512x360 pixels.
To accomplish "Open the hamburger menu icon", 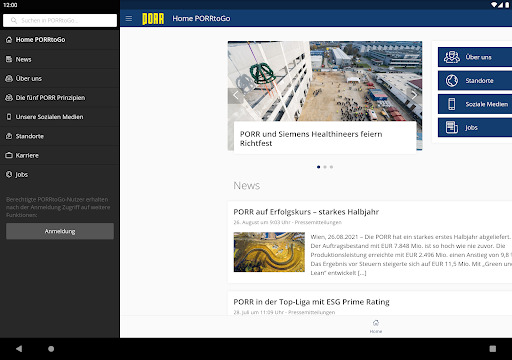I will point(129,19).
